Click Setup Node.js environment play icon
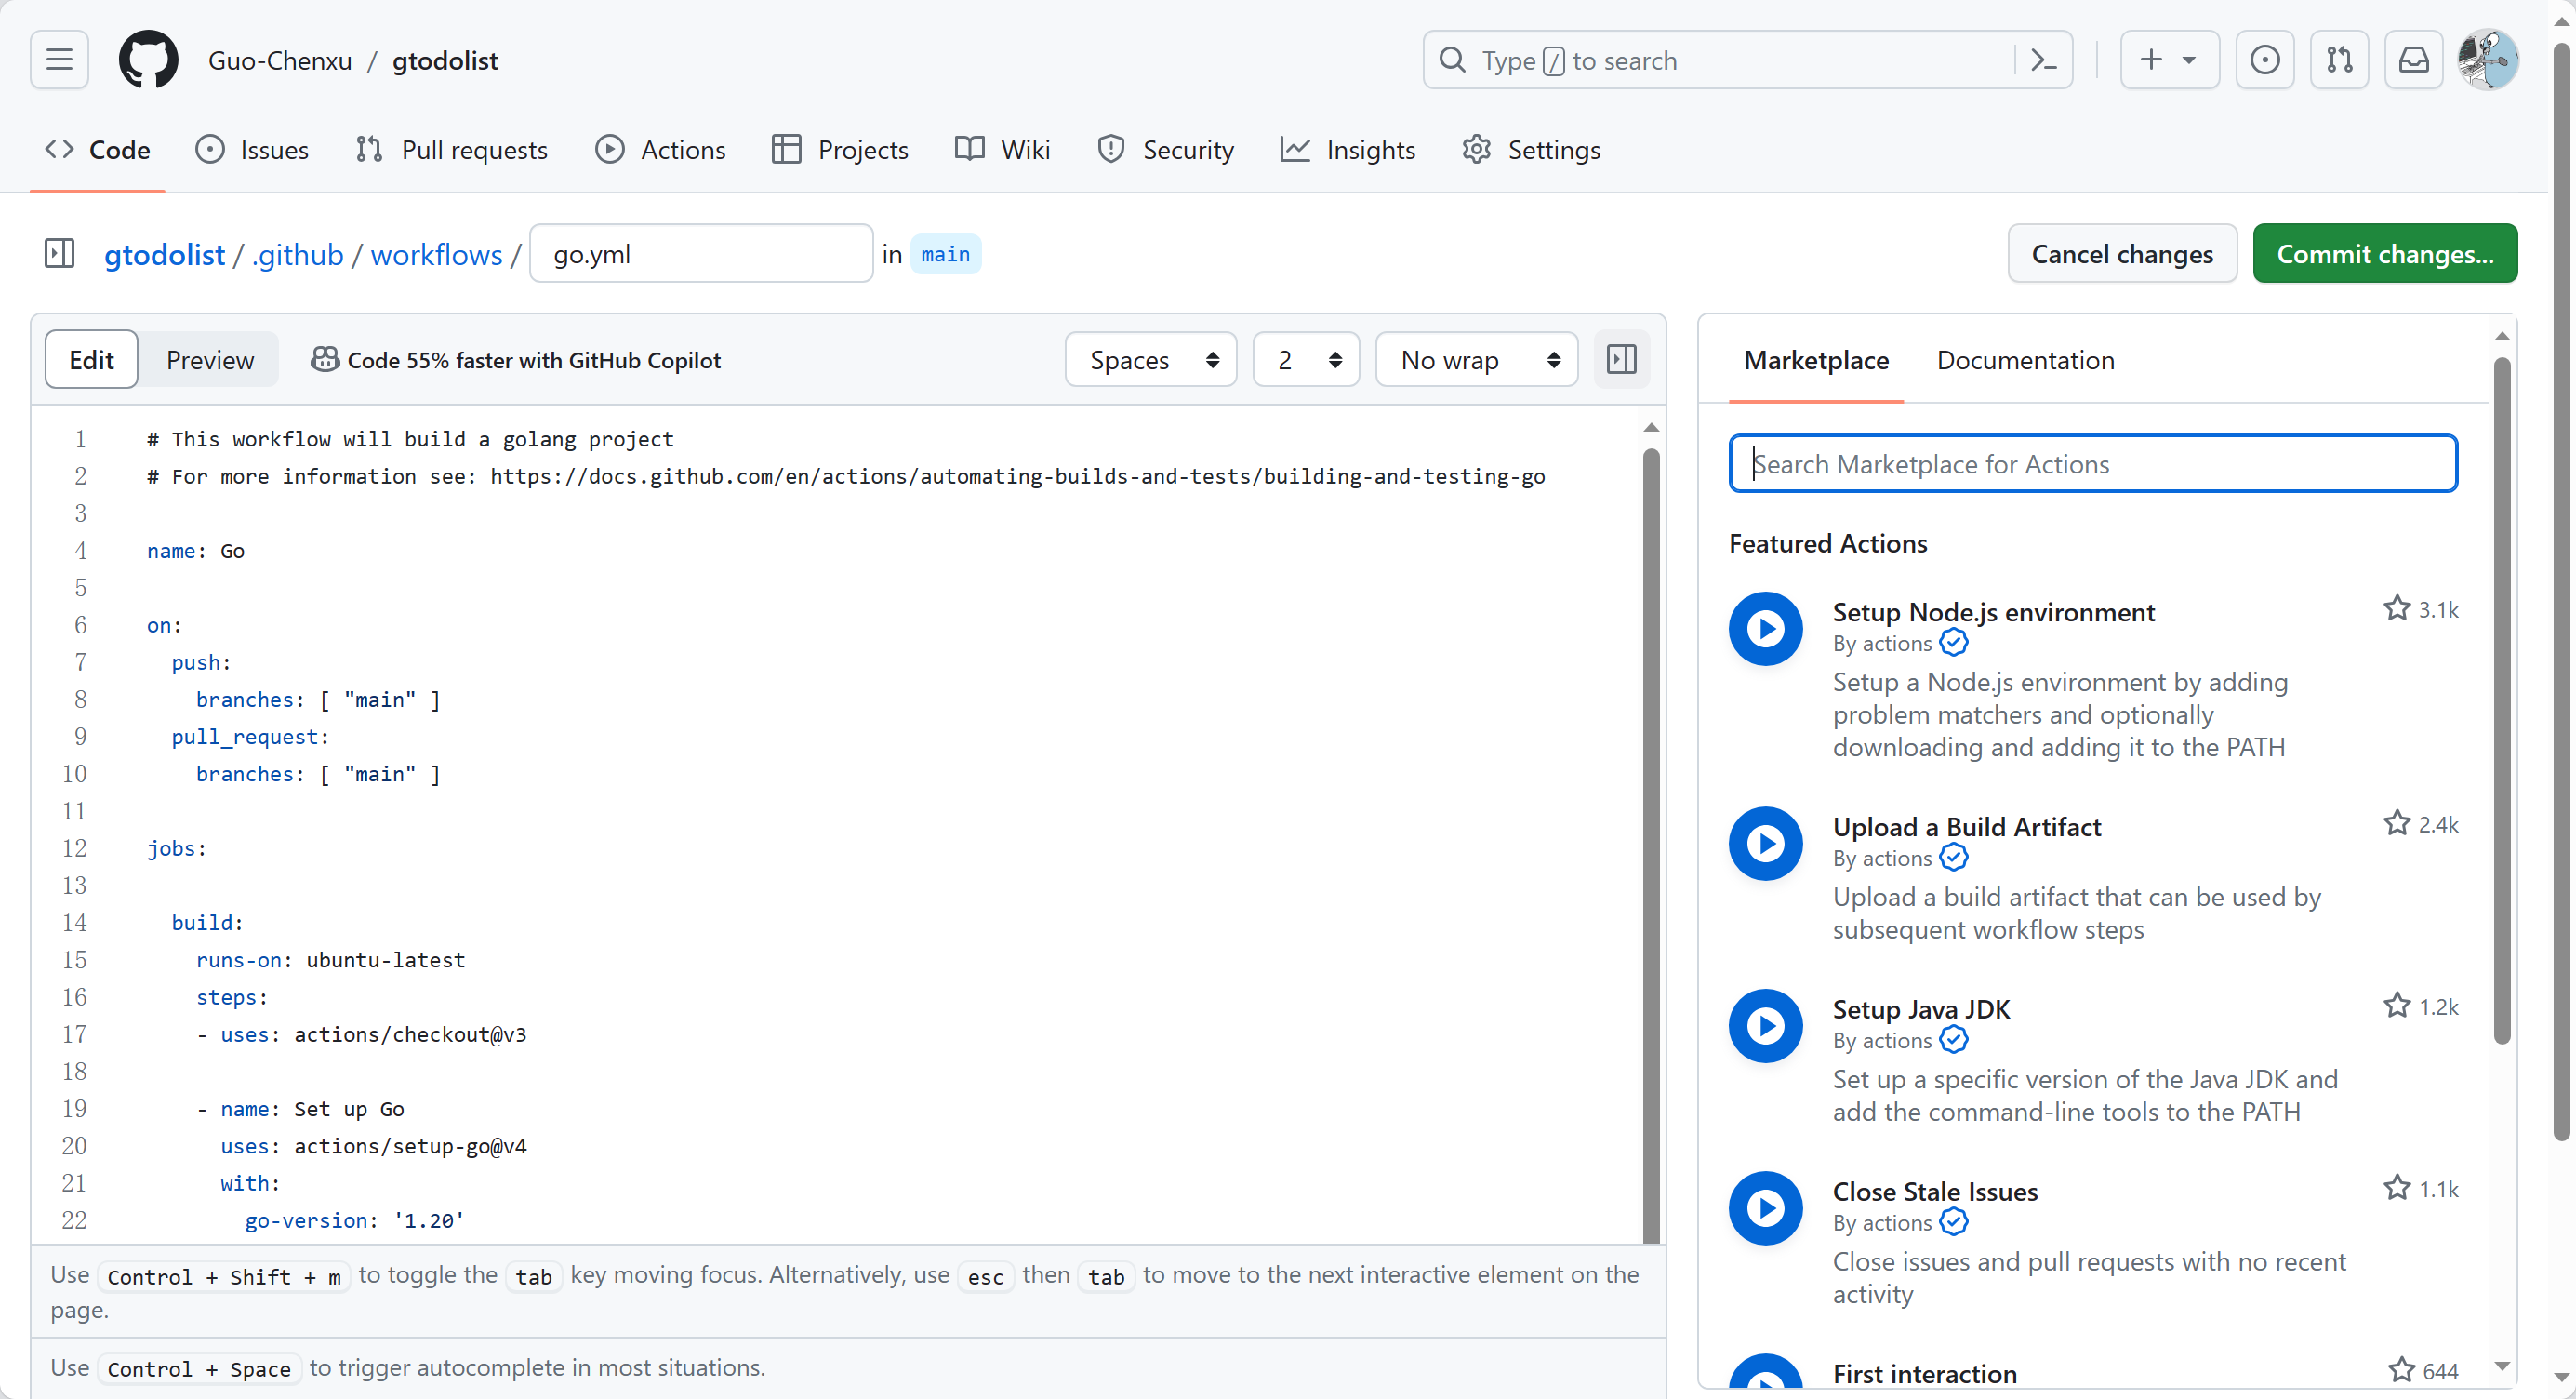This screenshot has width=2576, height=1399. tap(1766, 629)
